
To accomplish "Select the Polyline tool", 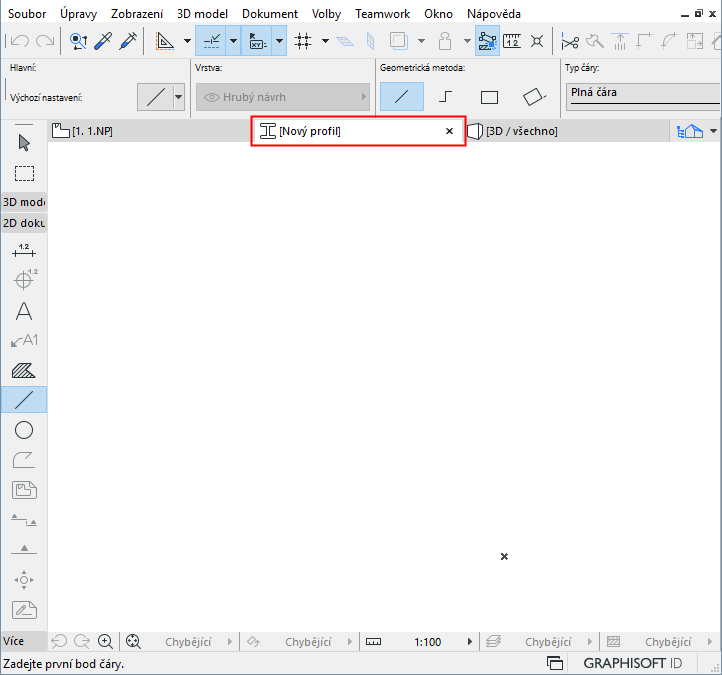I will click(x=24, y=460).
